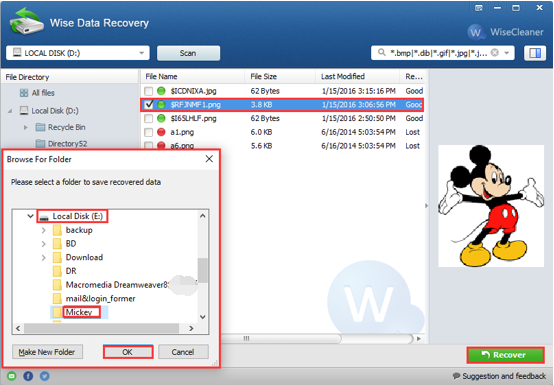This screenshot has height=385, width=554.
Task: Collapse Local Disk (D:) tree node
Action: pos(10,111)
